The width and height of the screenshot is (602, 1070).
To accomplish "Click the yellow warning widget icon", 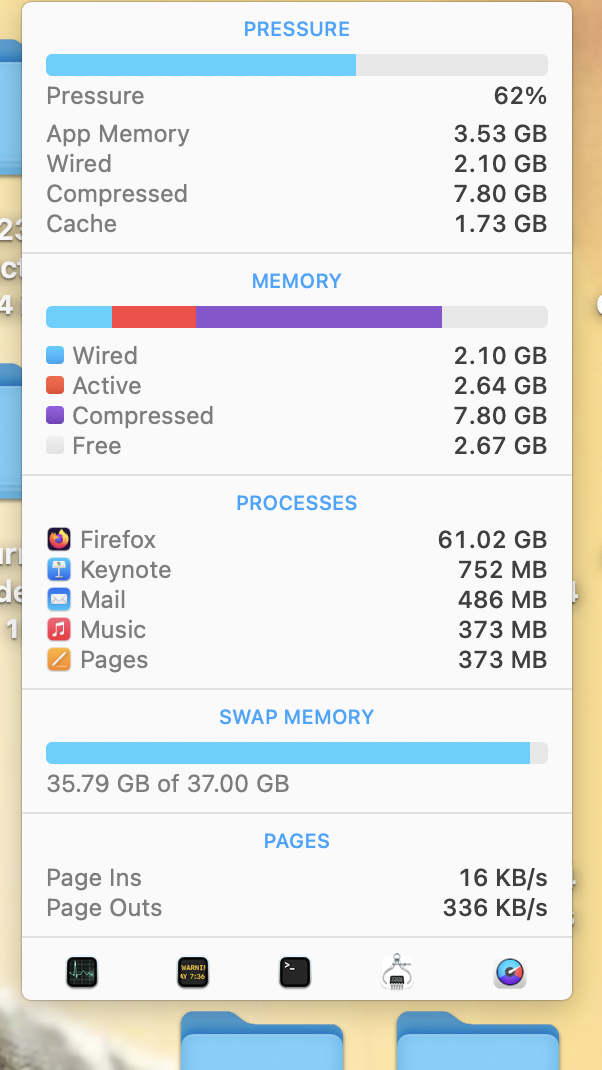I will coord(193,971).
